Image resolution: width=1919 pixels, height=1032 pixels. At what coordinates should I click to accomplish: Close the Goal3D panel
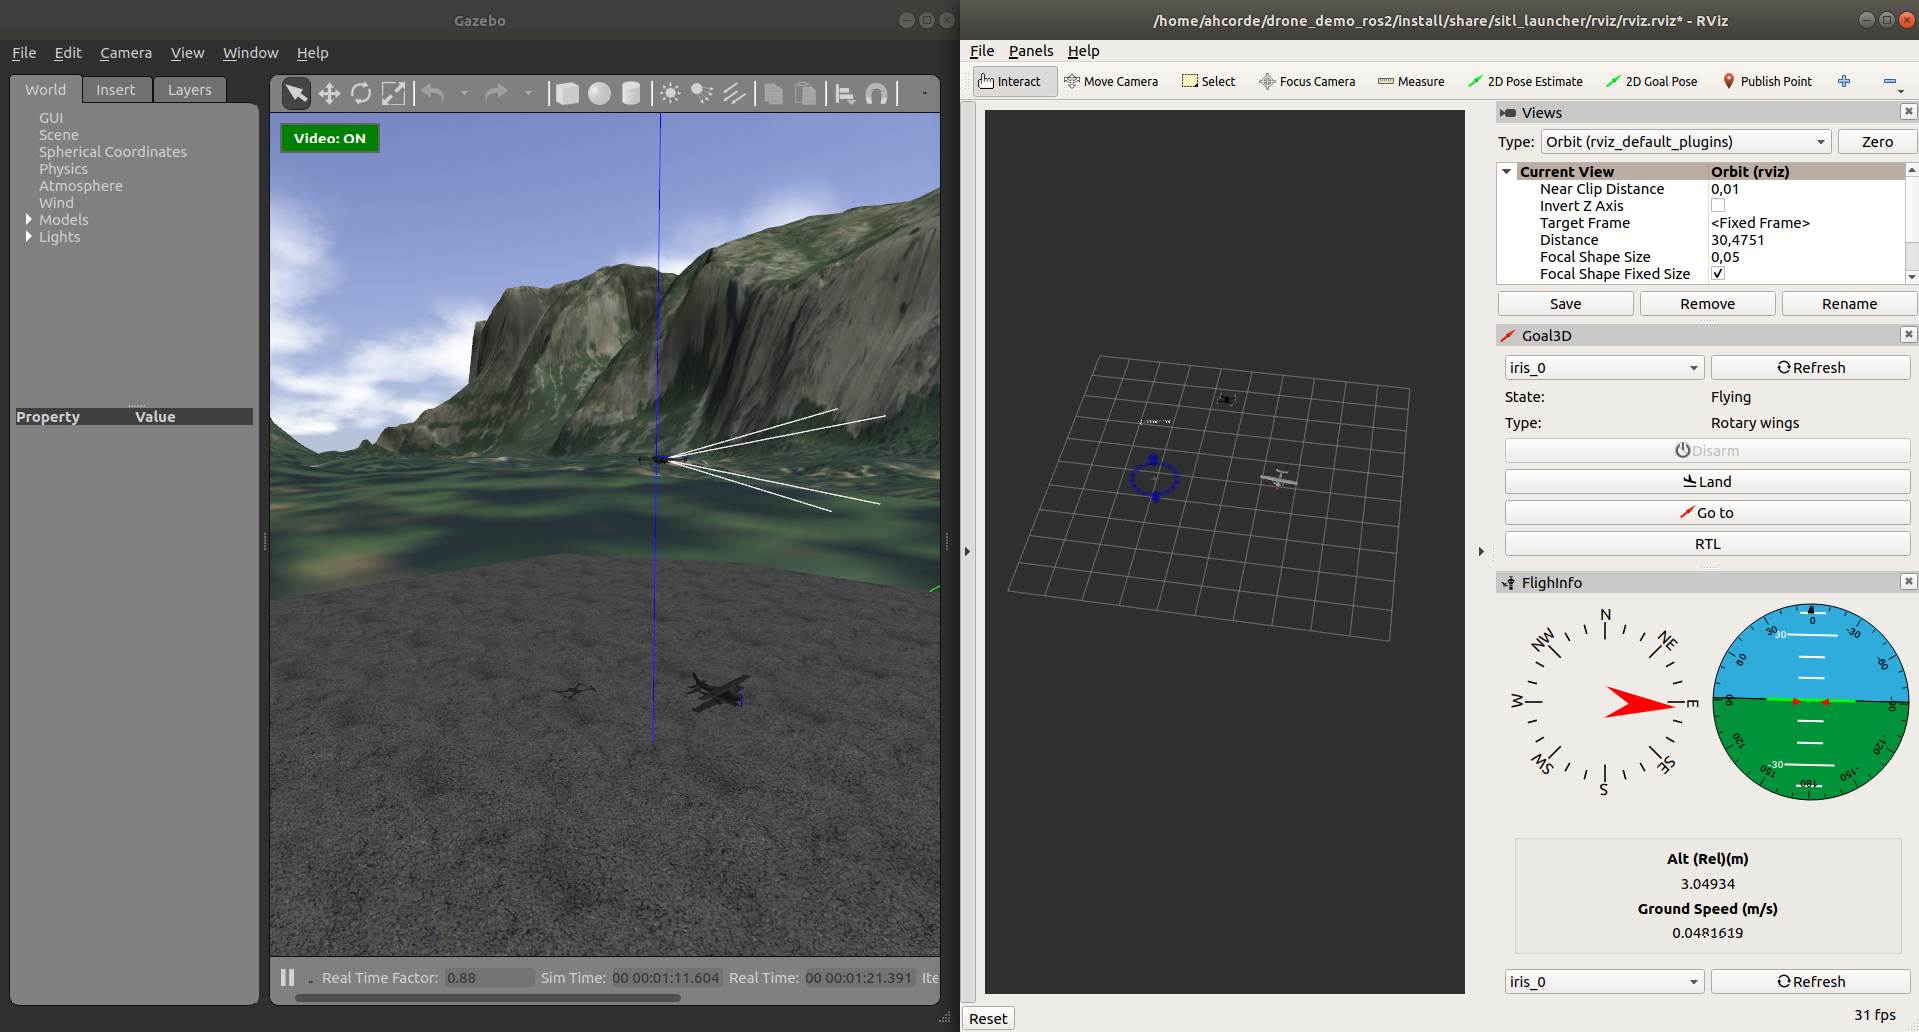[x=1908, y=334]
